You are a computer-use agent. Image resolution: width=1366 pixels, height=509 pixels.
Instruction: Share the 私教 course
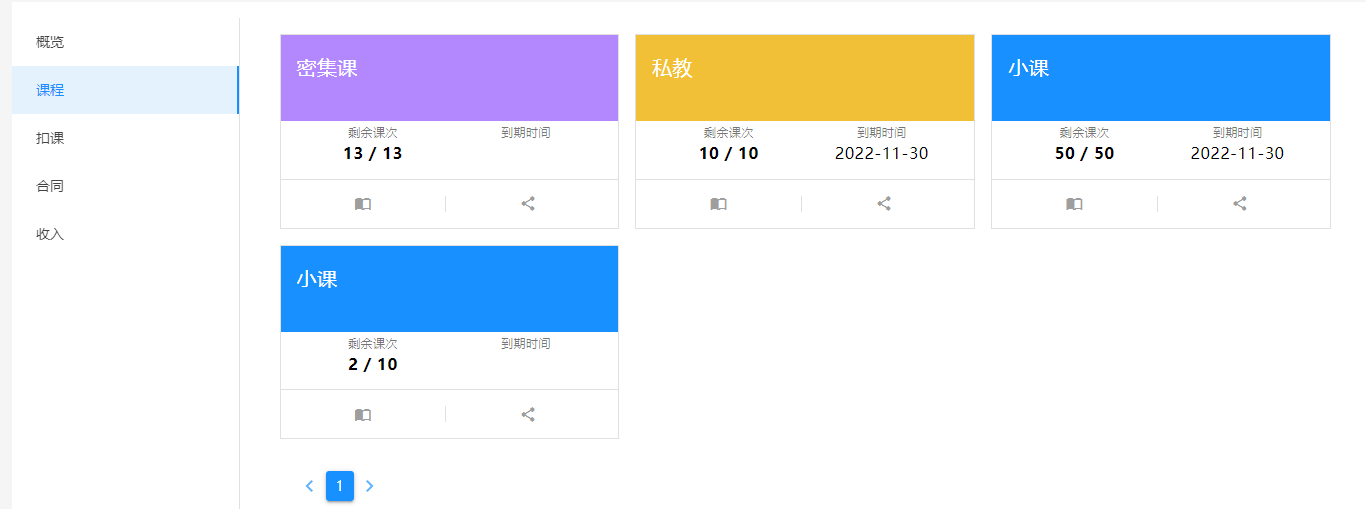(x=884, y=204)
